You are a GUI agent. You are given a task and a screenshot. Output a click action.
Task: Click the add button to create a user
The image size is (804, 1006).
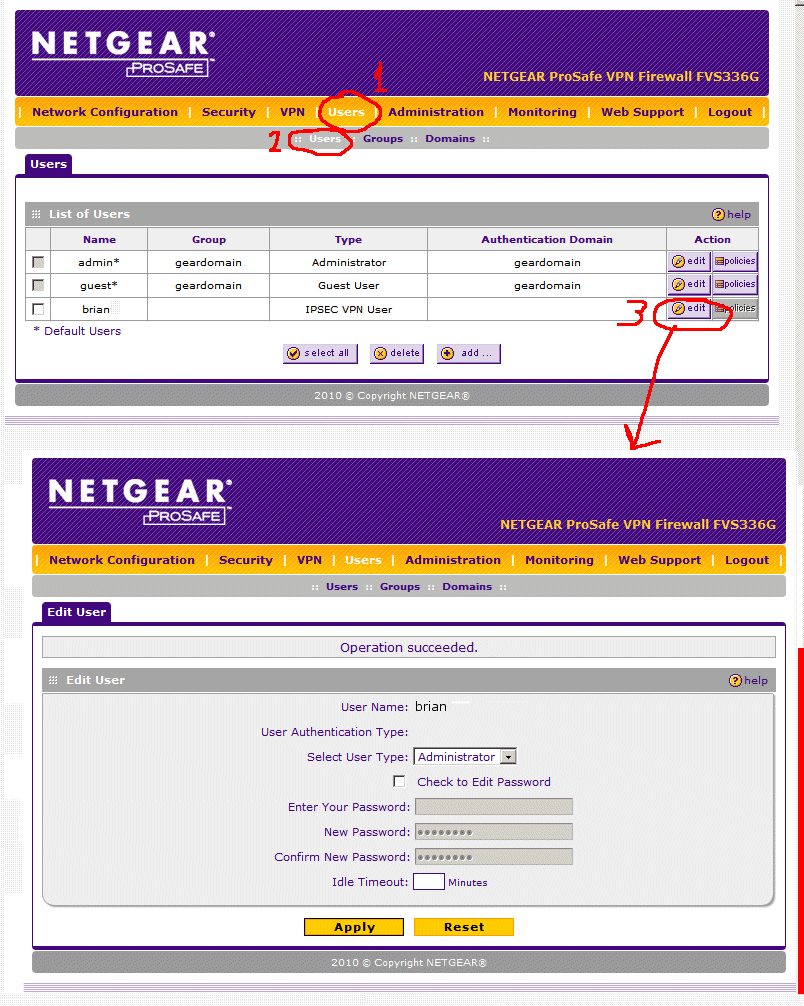(x=469, y=354)
